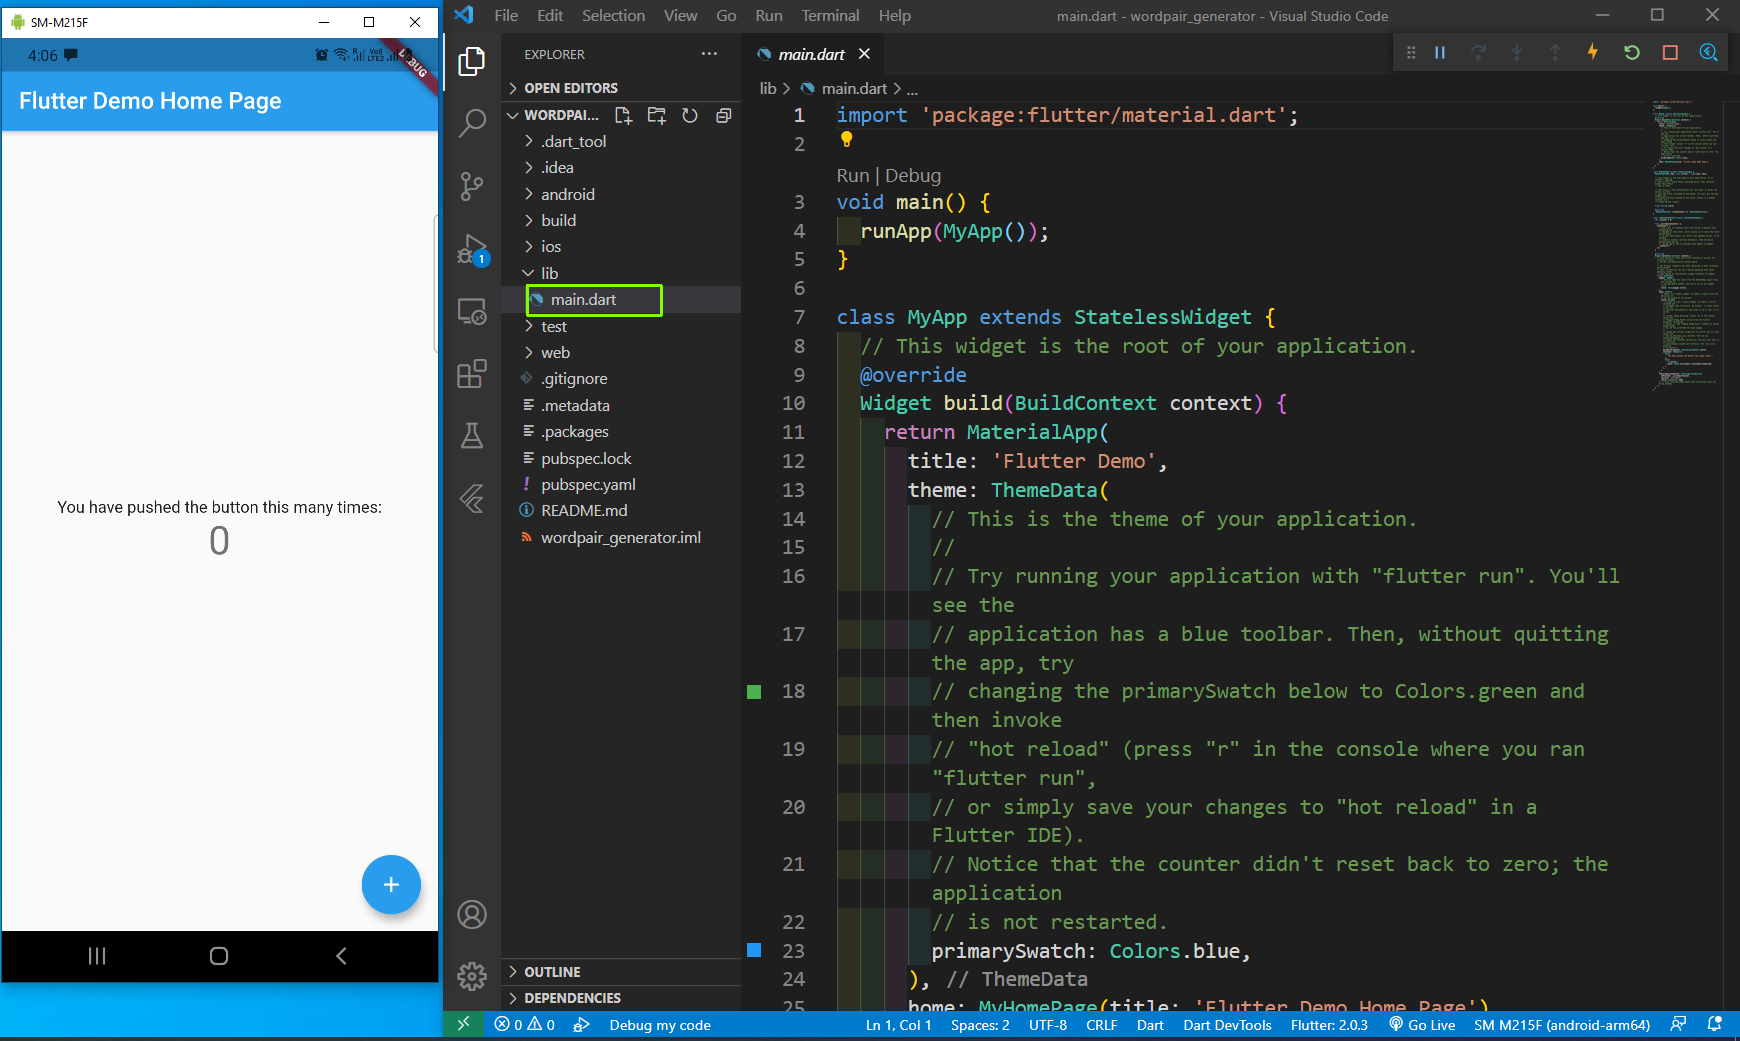Stop the debug session
Viewport: 1740px width, 1041px height.
pyautogui.click(x=1670, y=53)
